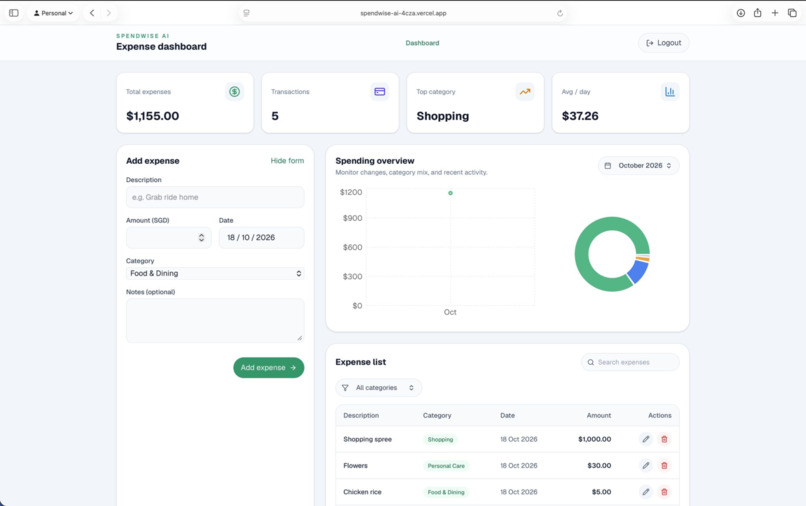The image size is (806, 506).
Task: Click the trend arrow icon on Top category
Action: coord(525,92)
